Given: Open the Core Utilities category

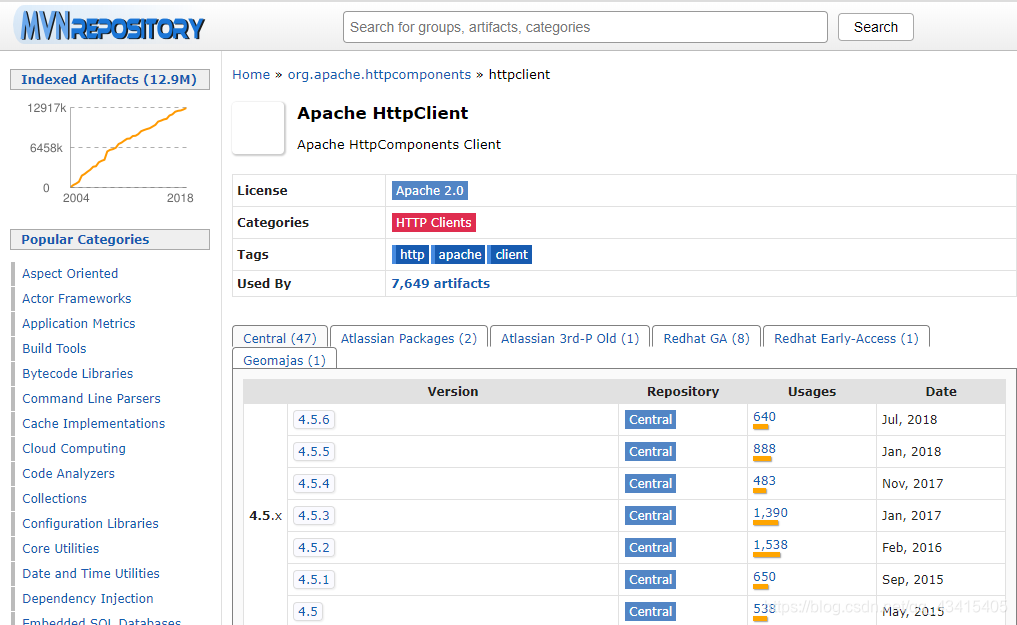Looking at the screenshot, I should pyautogui.click(x=60, y=548).
